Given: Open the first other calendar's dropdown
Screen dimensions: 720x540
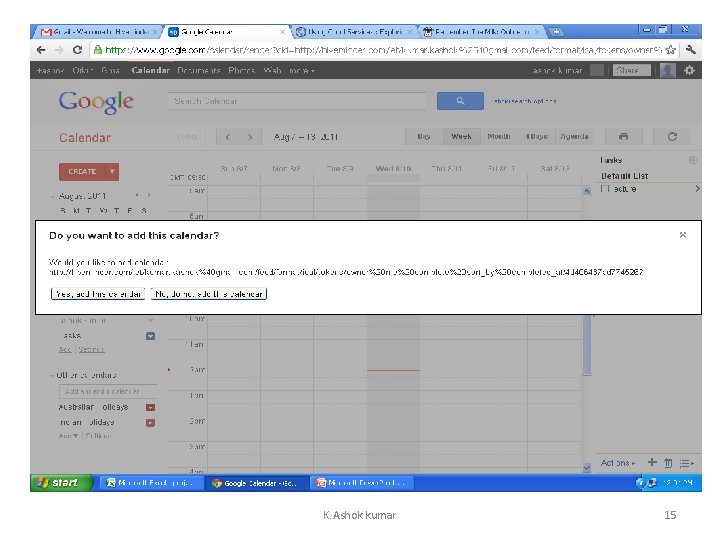Looking at the screenshot, I should [x=150, y=408].
